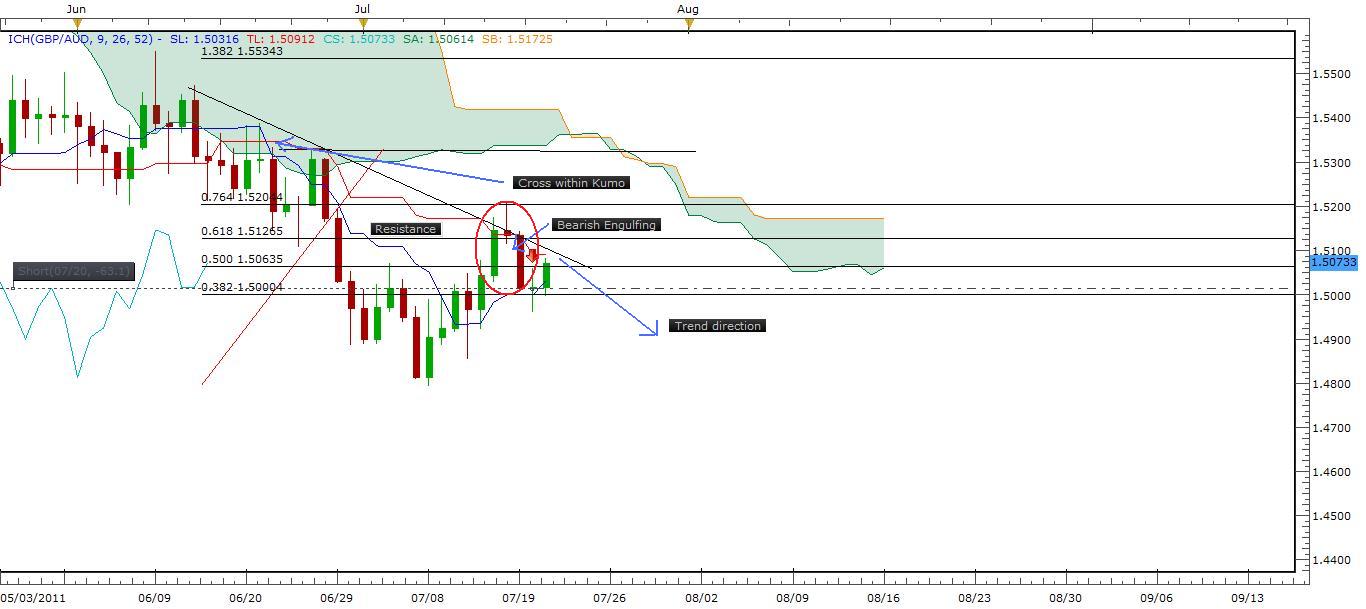Click the Jul month marker triangle

click(x=363, y=23)
